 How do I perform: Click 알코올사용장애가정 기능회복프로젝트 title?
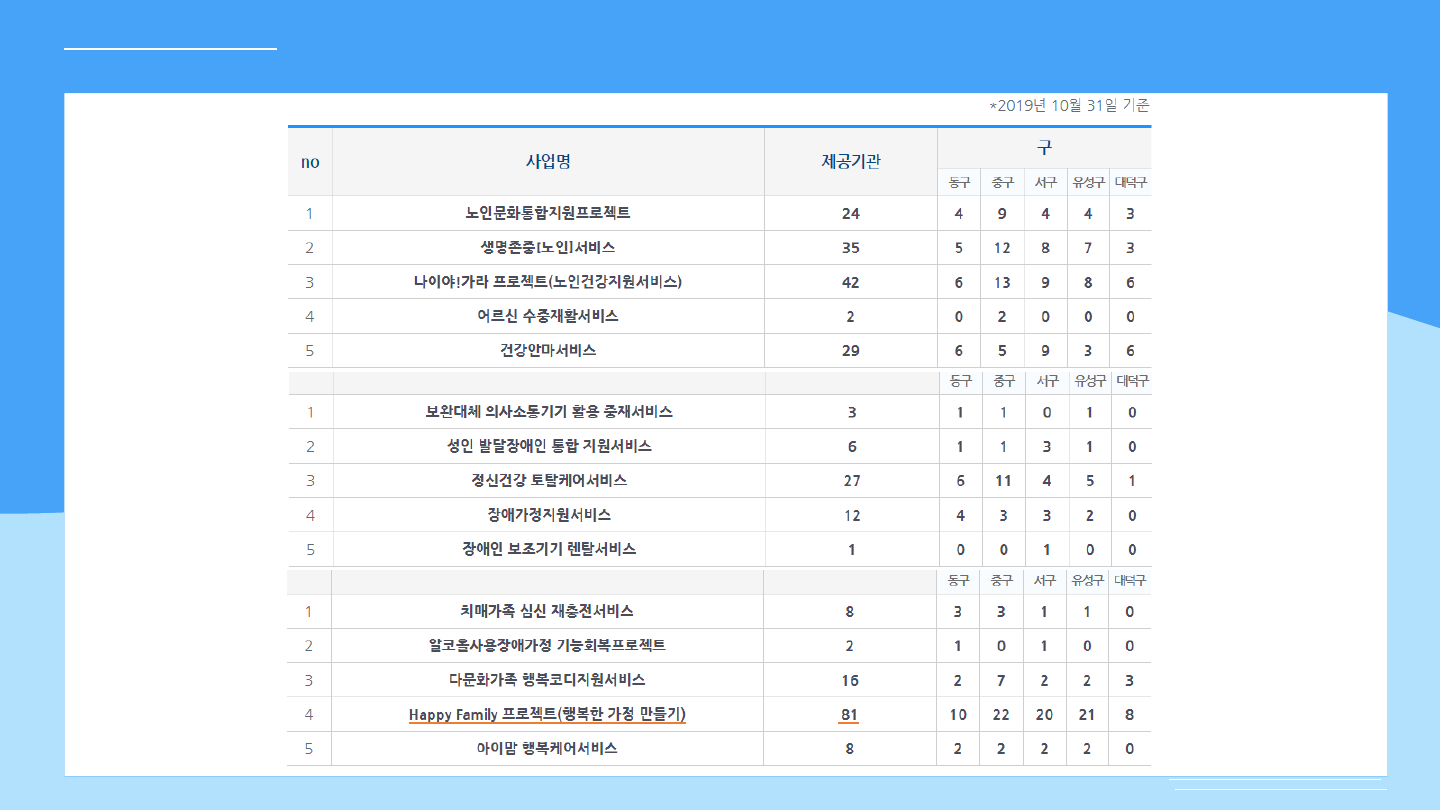pyautogui.click(x=548, y=645)
